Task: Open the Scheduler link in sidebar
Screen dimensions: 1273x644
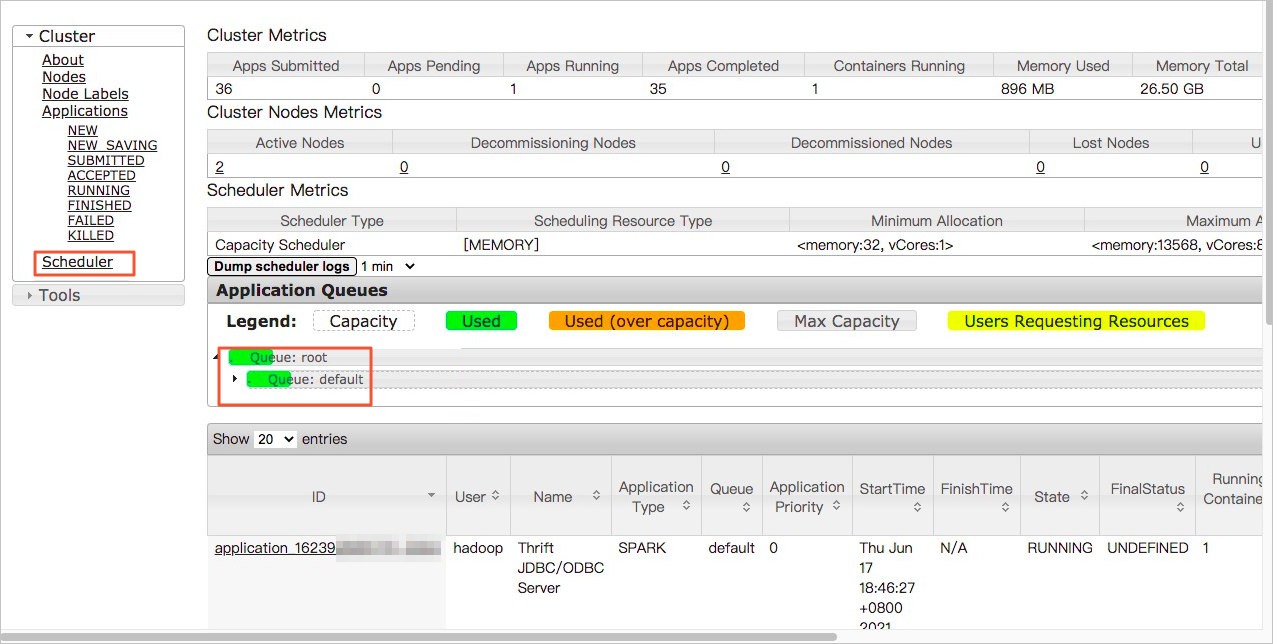Action: tap(77, 262)
